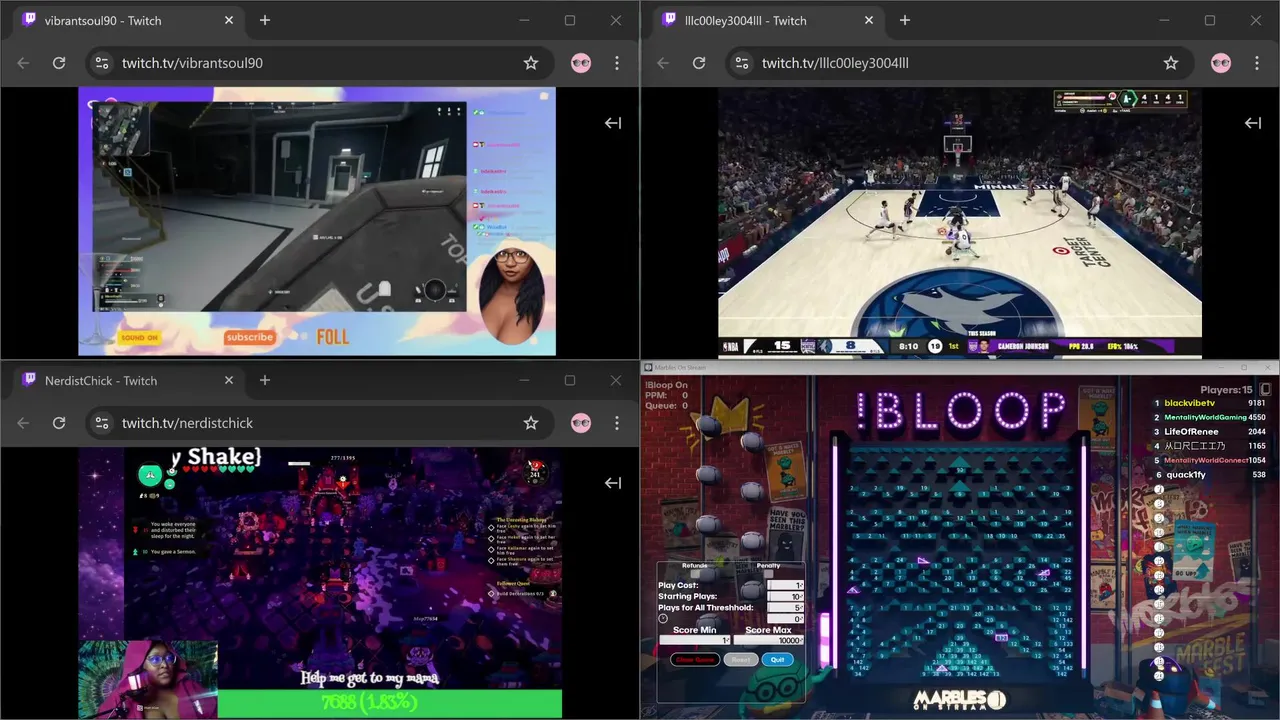Viewport: 1280px width, 720px height.
Task: Select the NerdistChick - Twitch tab
Action: pyautogui.click(x=128, y=380)
